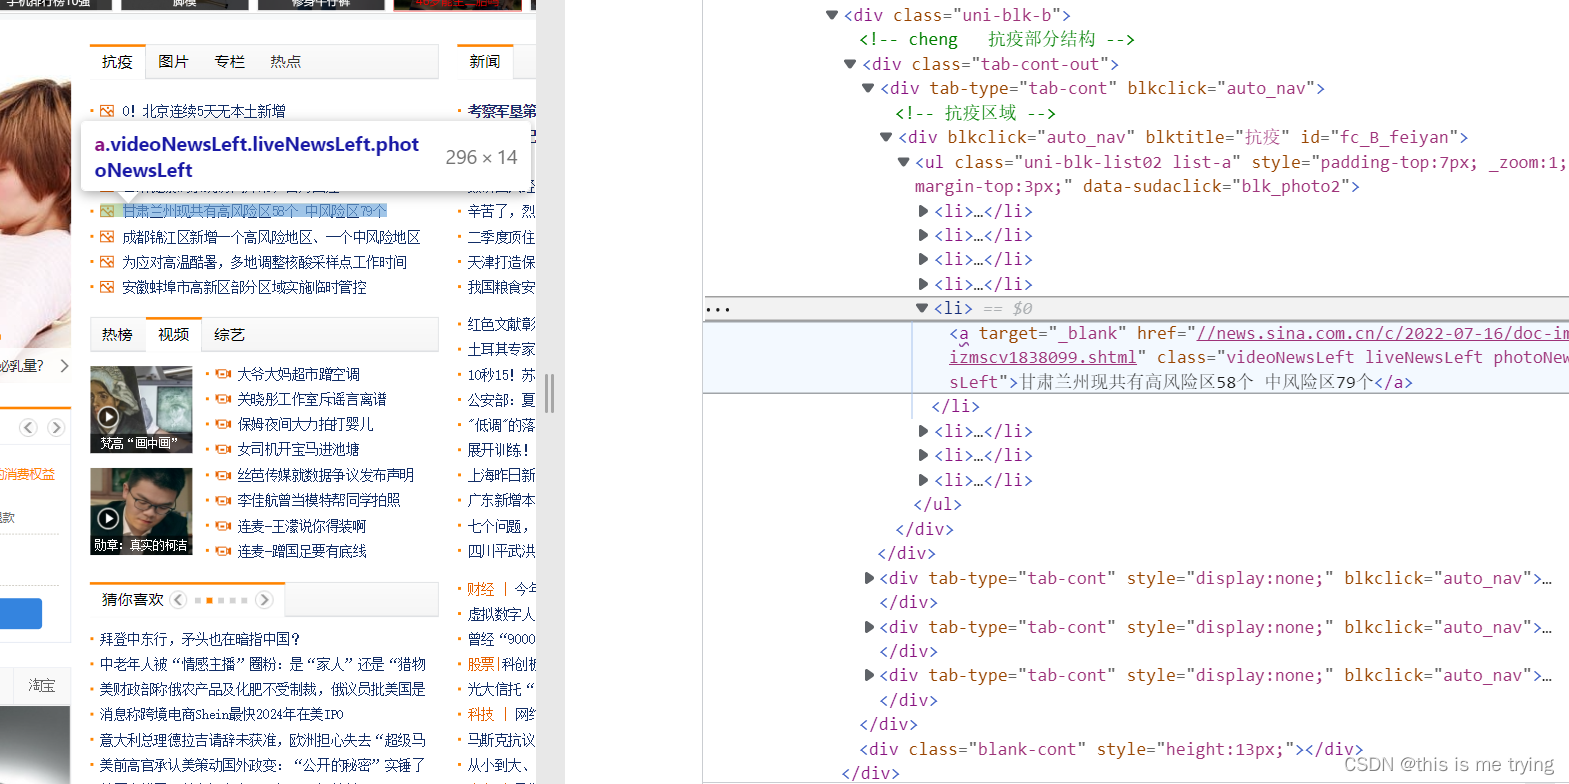The image size is (1569, 784).
Task: Select the 视频 tab
Action: tap(173, 335)
